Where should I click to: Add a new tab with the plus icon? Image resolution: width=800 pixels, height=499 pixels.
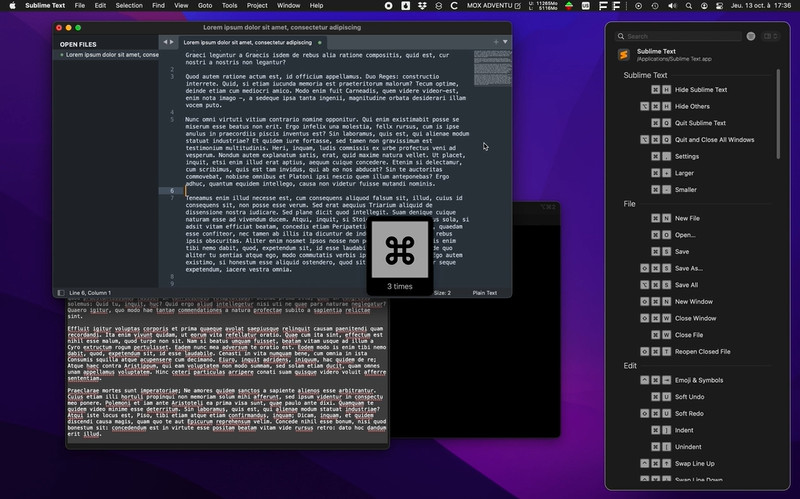click(x=495, y=42)
